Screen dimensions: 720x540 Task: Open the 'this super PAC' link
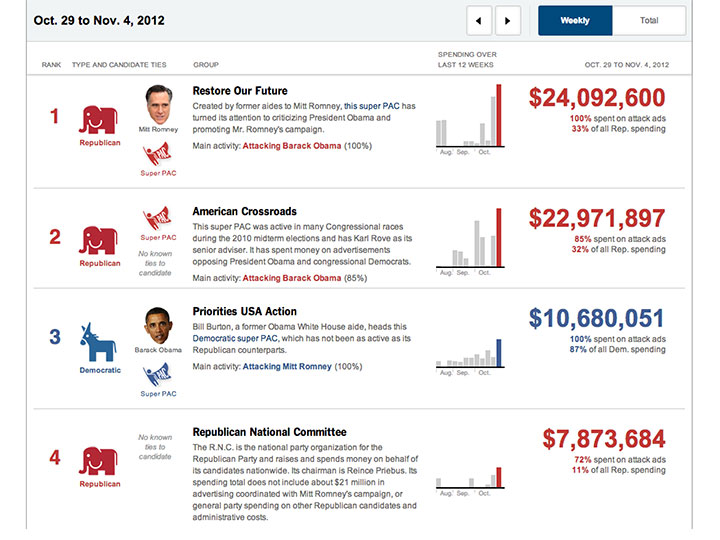tap(372, 106)
